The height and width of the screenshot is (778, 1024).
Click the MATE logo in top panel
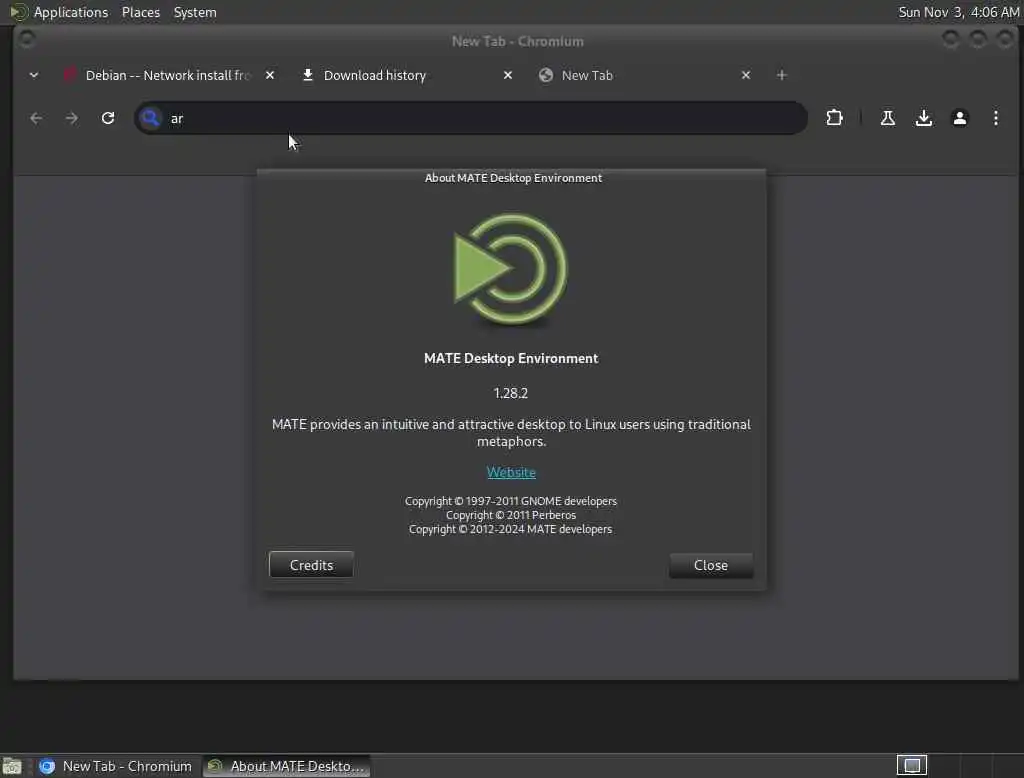point(18,12)
